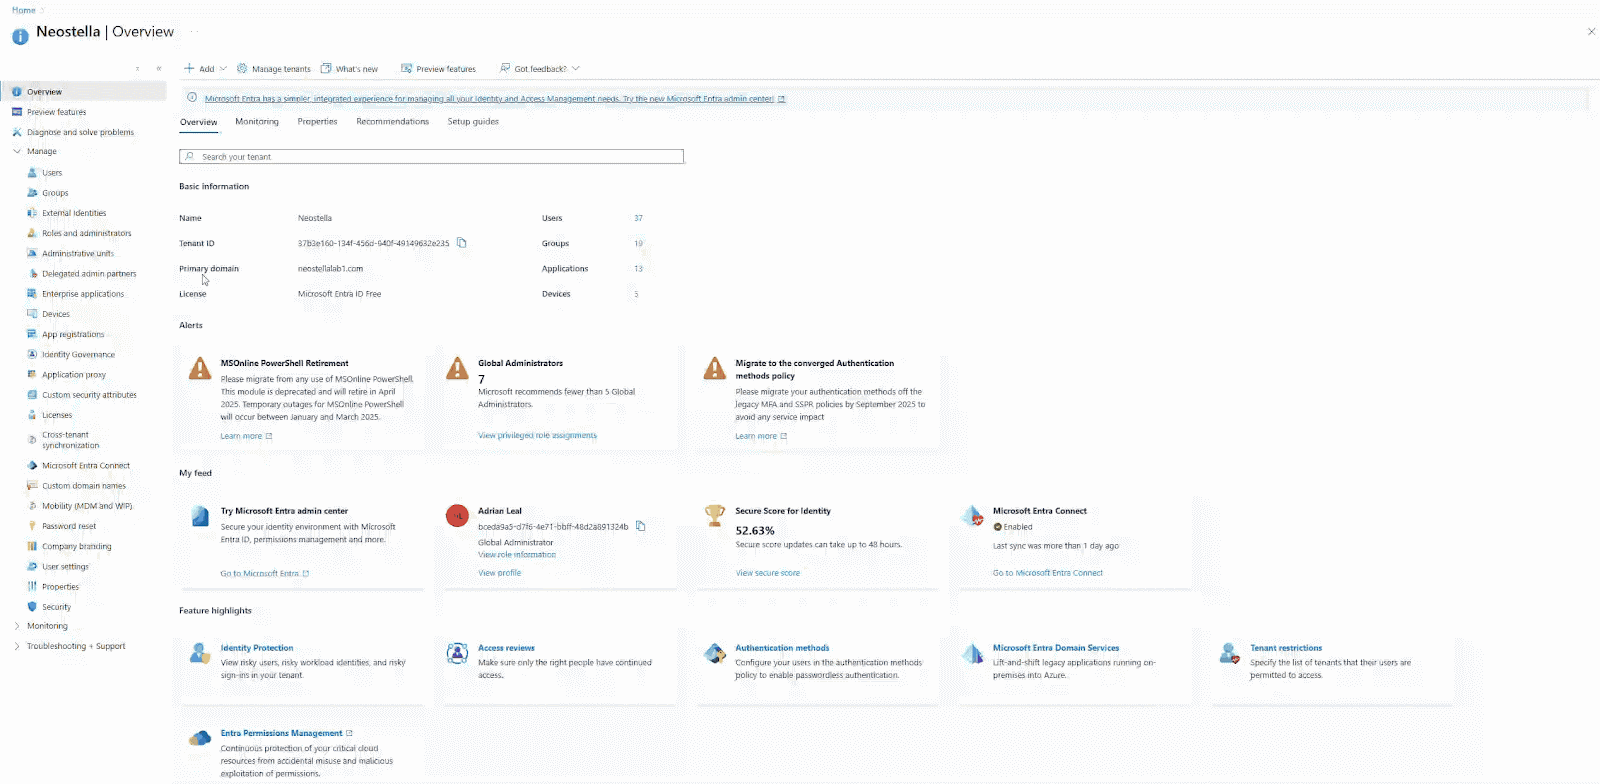
Task: Click the Users count 37
Action: [638, 218]
